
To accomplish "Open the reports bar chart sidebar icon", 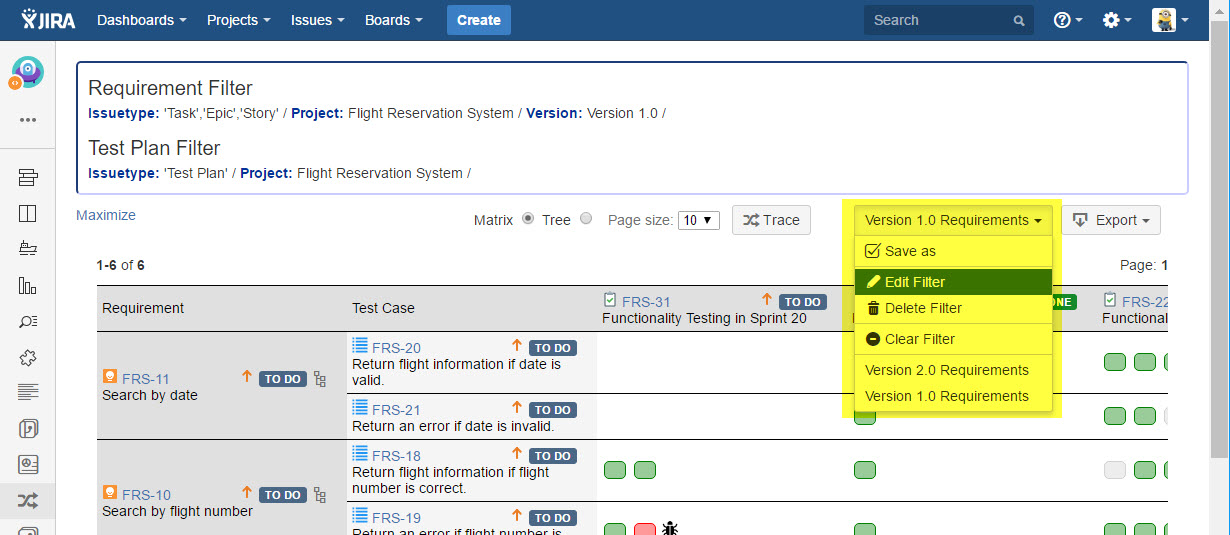I will click(x=28, y=285).
